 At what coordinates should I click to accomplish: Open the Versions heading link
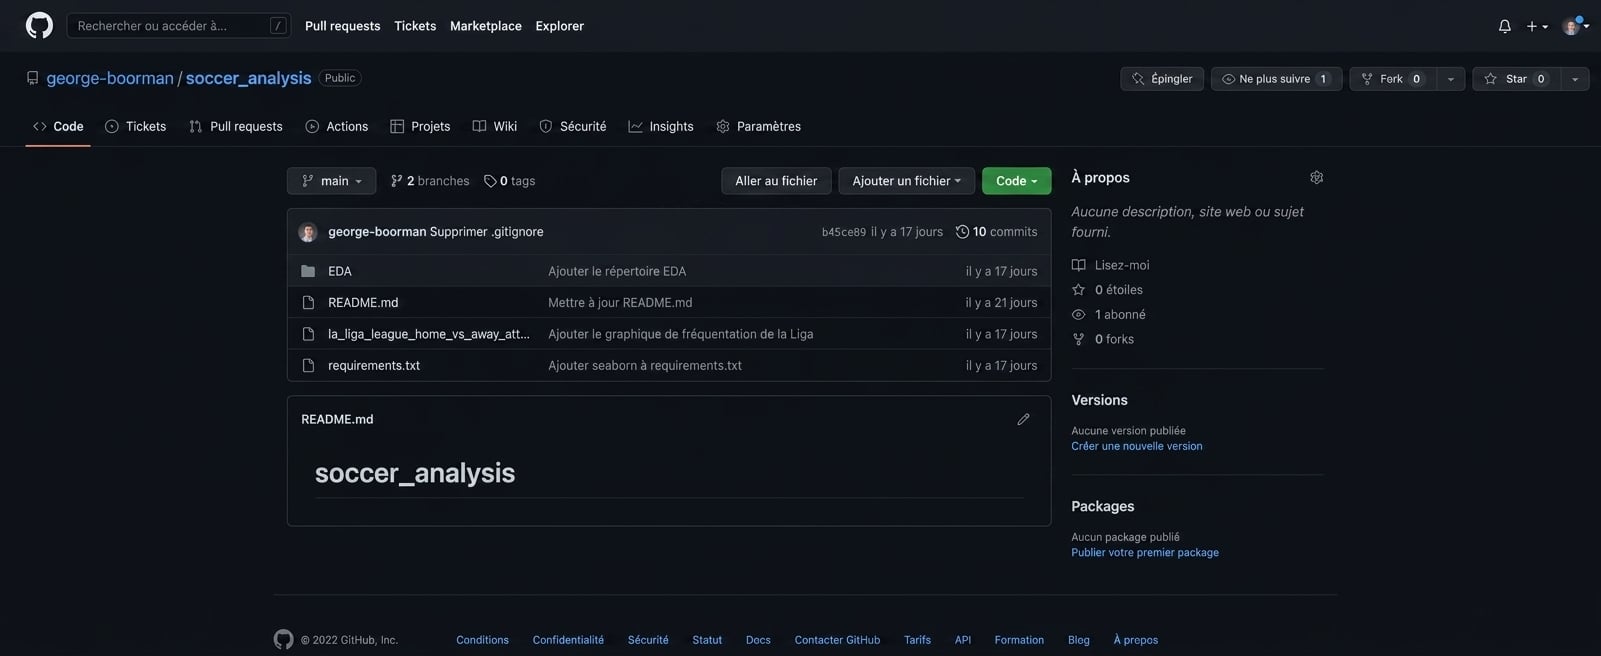pyautogui.click(x=1099, y=400)
